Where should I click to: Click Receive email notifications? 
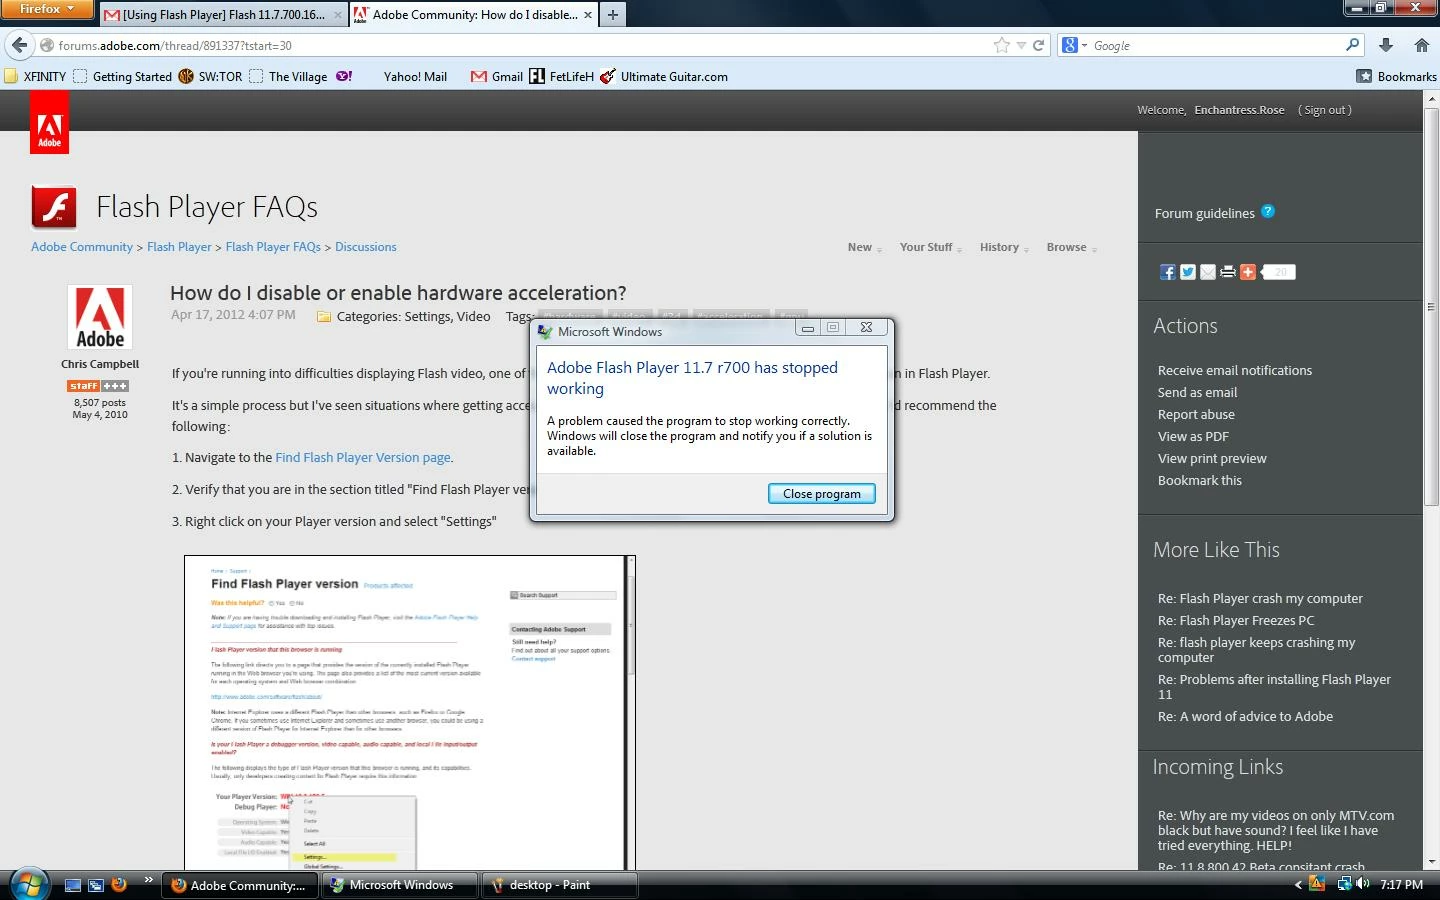tap(1235, 370)
